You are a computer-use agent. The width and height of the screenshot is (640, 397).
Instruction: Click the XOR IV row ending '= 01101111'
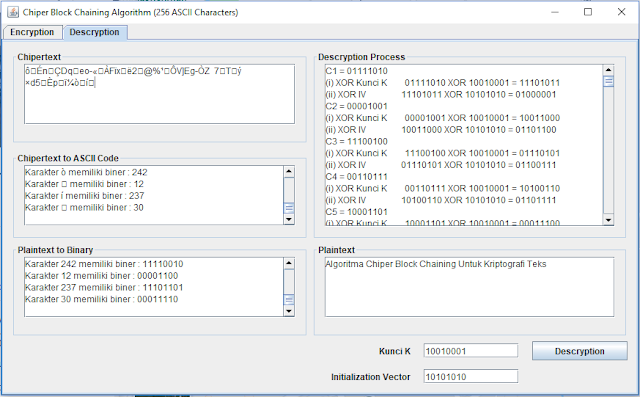coord(441,200)
